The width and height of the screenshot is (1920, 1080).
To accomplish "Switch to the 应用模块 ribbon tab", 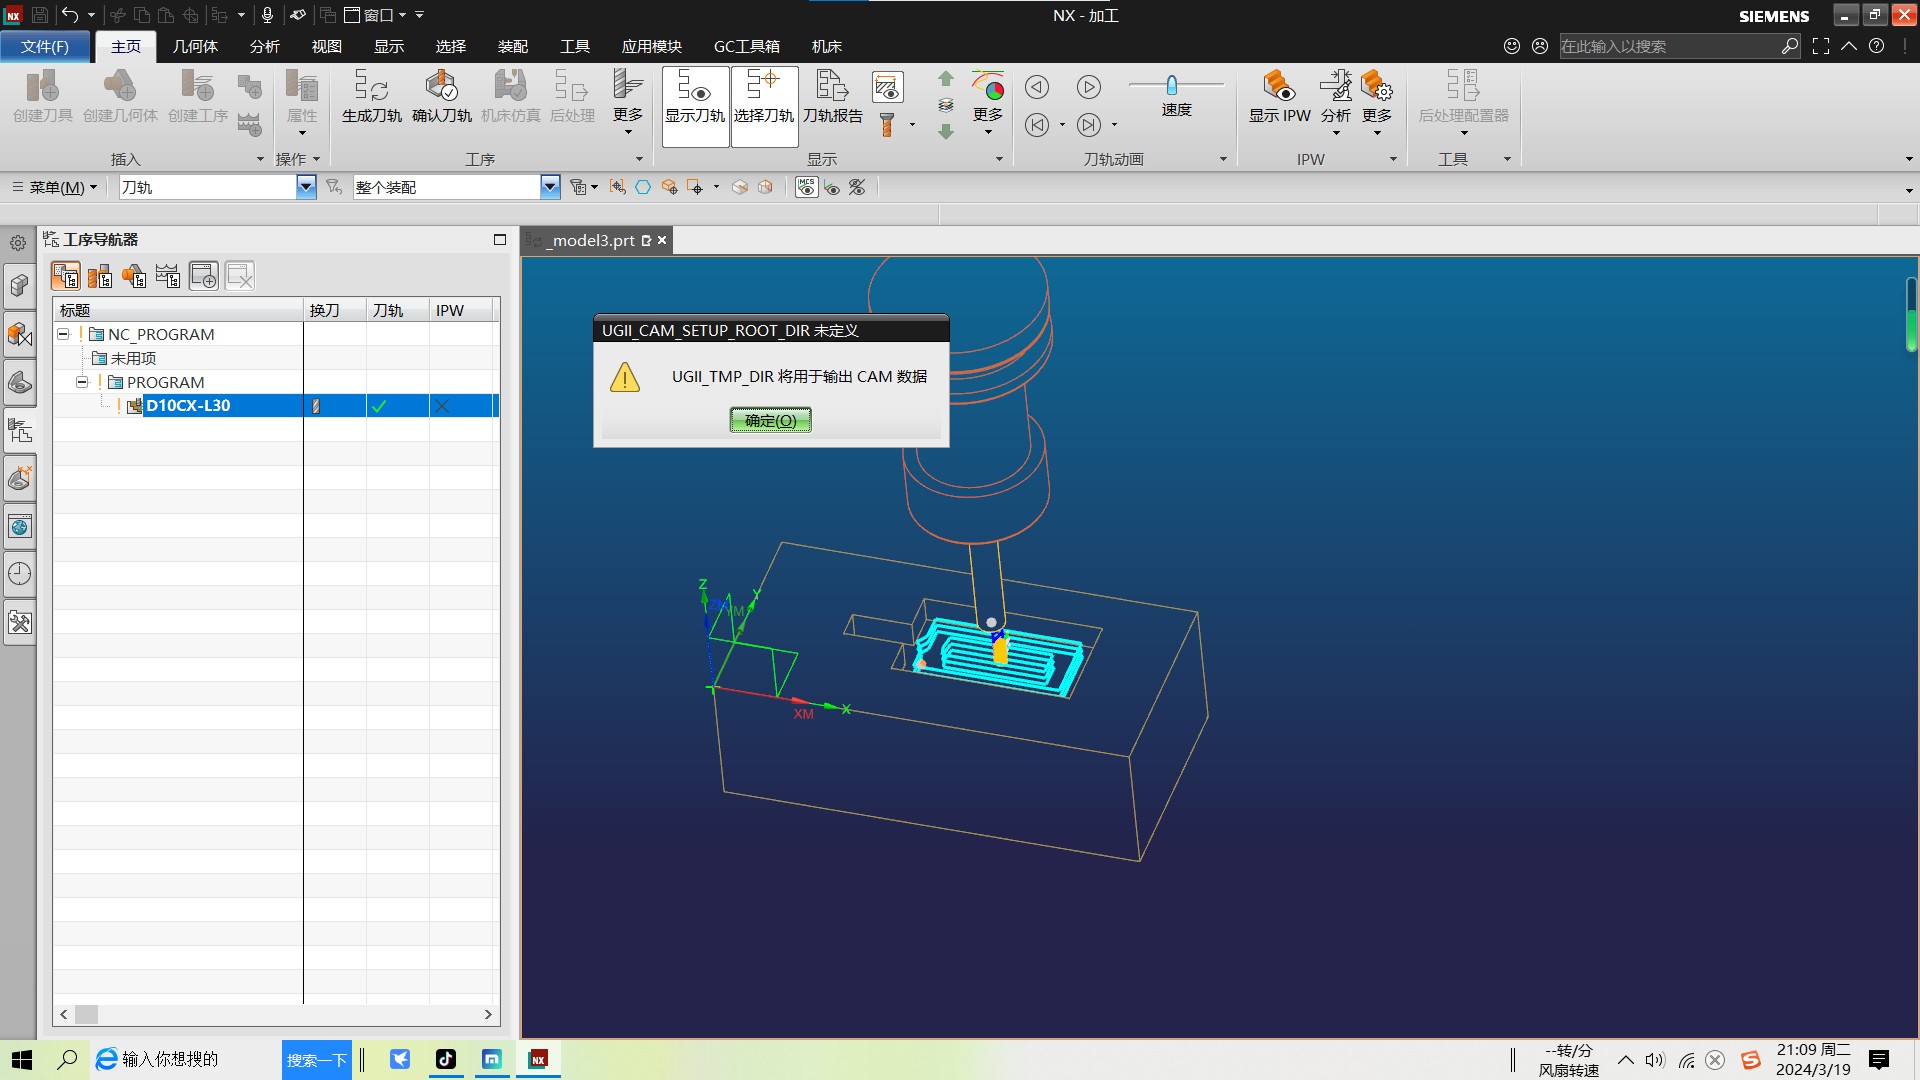I will click(x=651, y=46).
